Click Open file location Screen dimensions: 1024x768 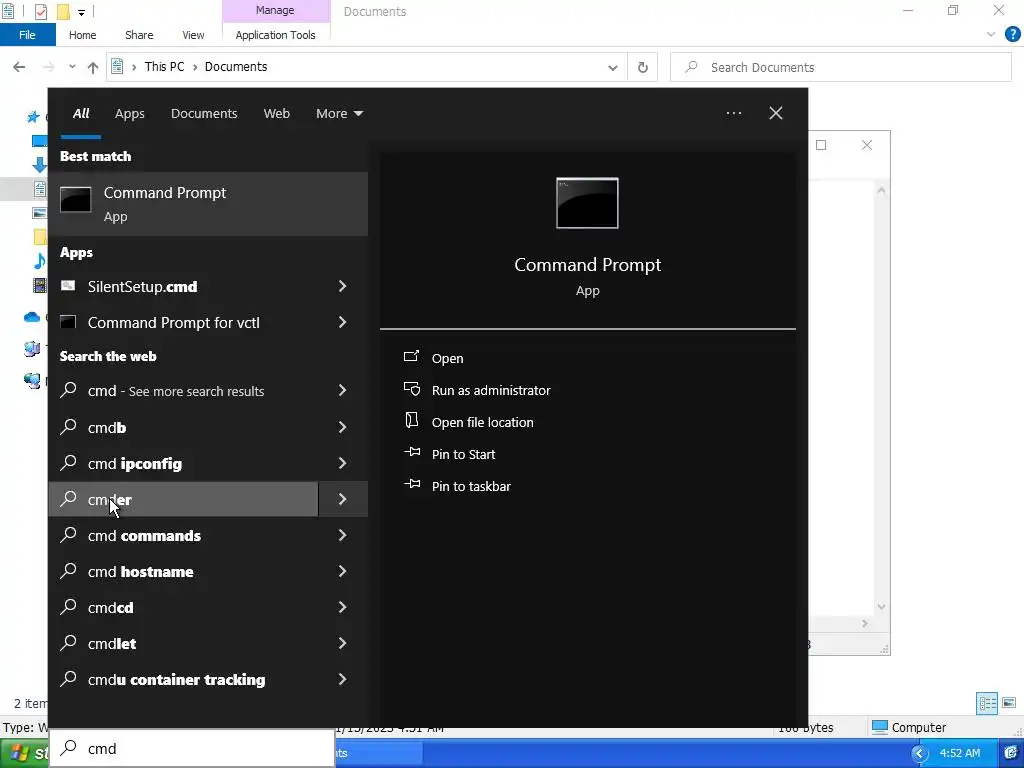[483, 422]
